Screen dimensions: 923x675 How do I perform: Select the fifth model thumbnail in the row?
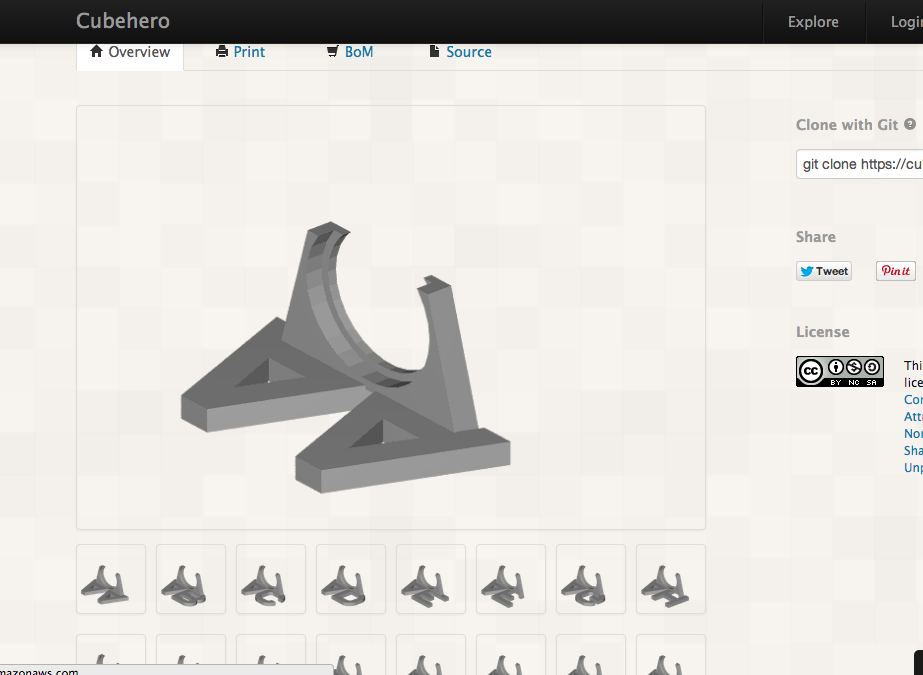[x=431, y=579]
